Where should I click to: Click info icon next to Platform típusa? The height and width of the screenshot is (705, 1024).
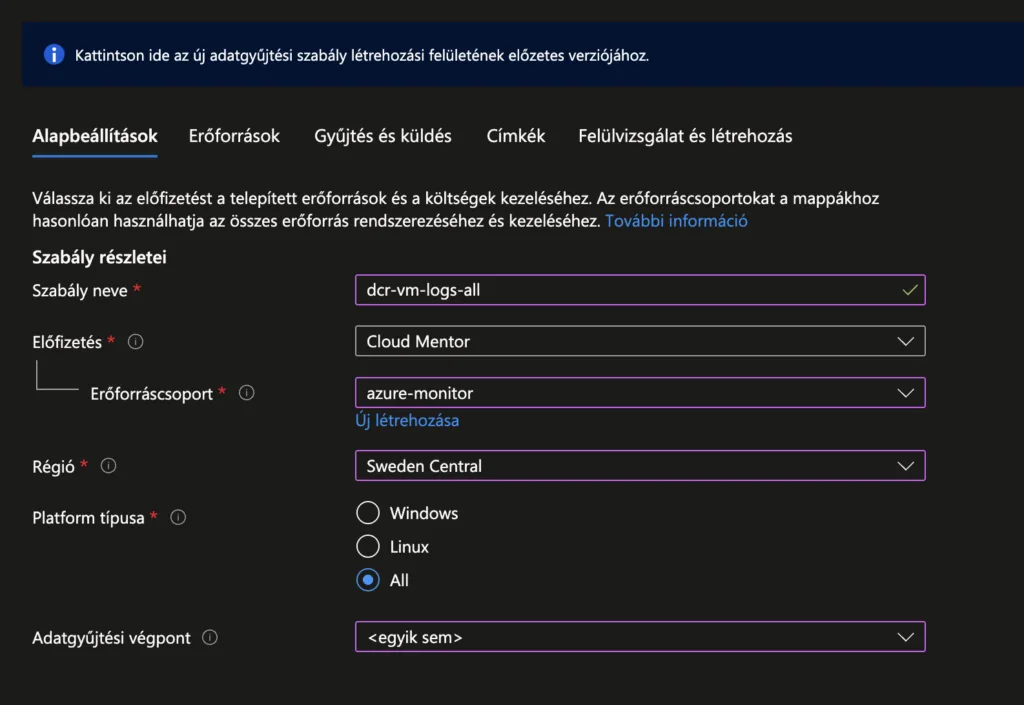pos(178,518)
